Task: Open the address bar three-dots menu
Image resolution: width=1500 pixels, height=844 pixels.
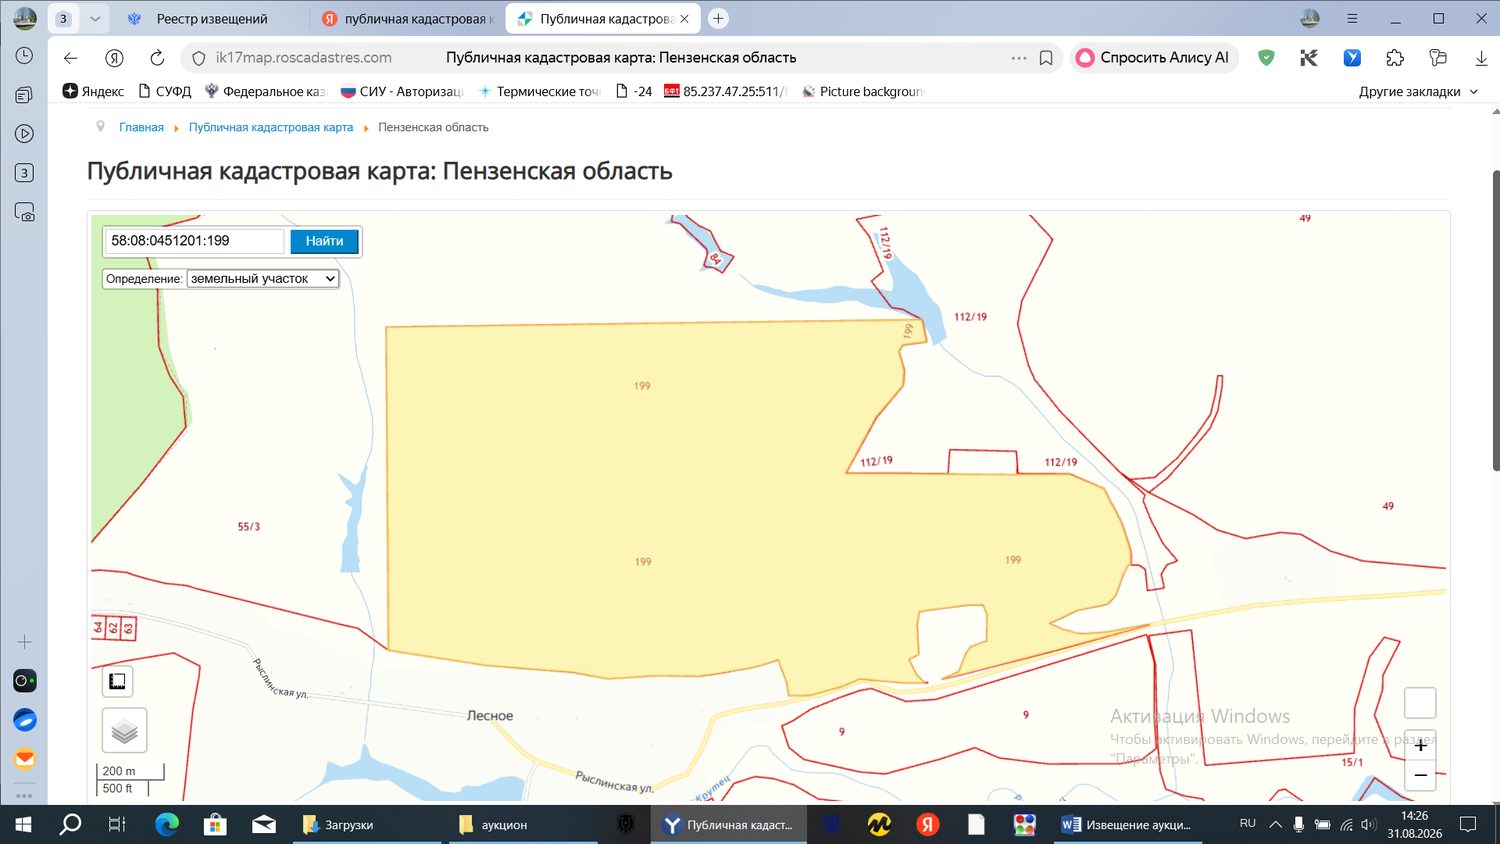Action: click(1019, 58)
